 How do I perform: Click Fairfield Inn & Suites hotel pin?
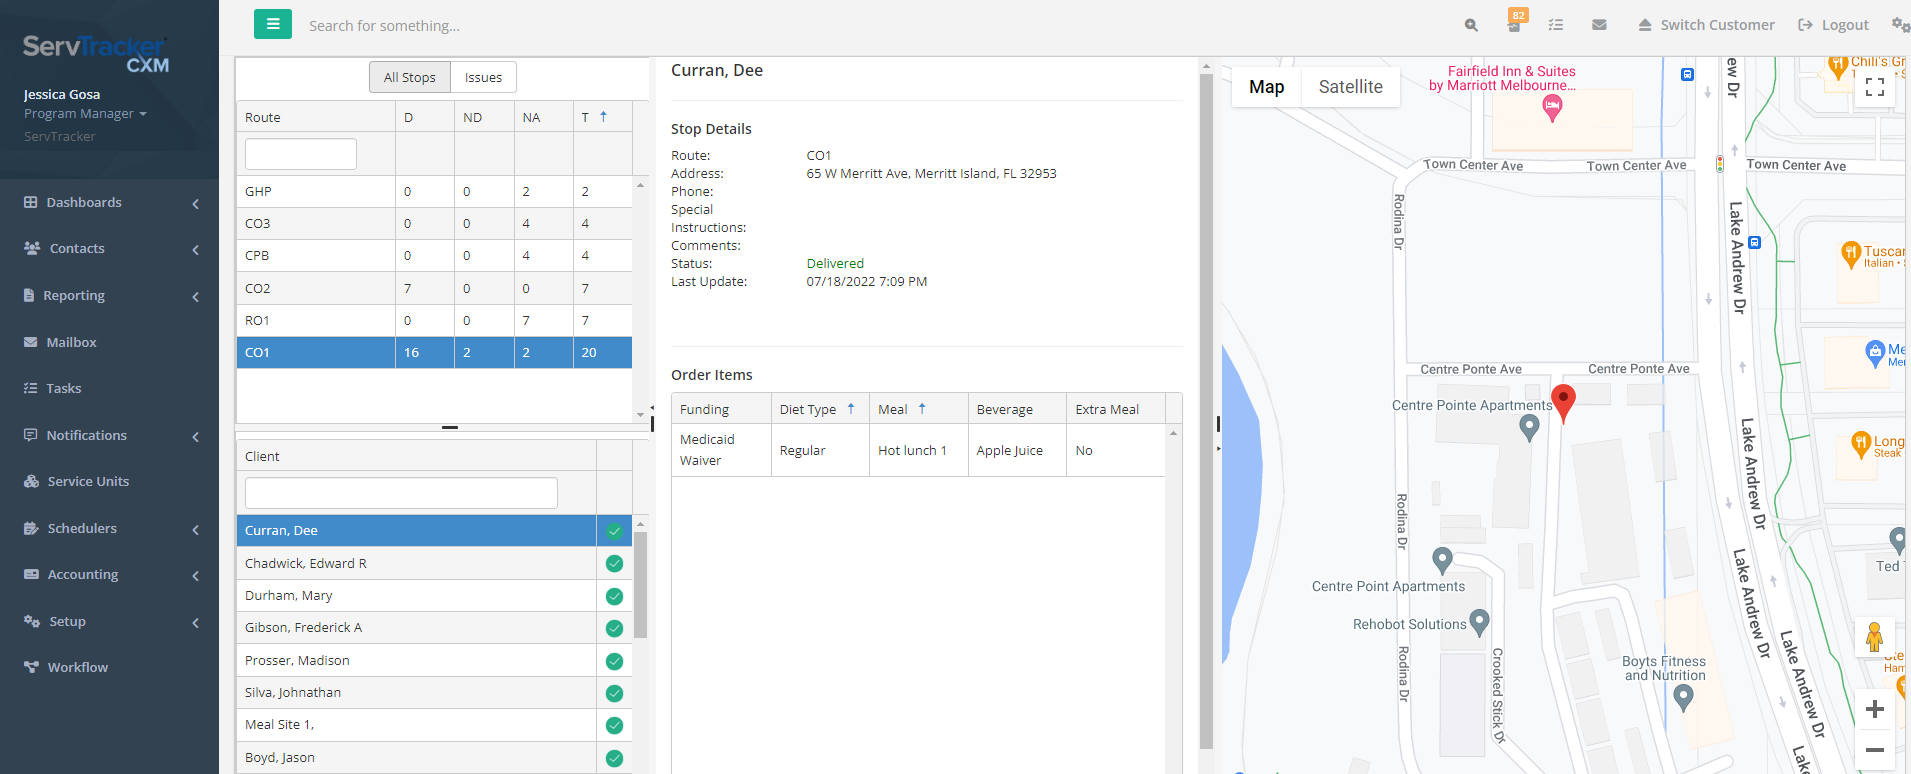1552,108
